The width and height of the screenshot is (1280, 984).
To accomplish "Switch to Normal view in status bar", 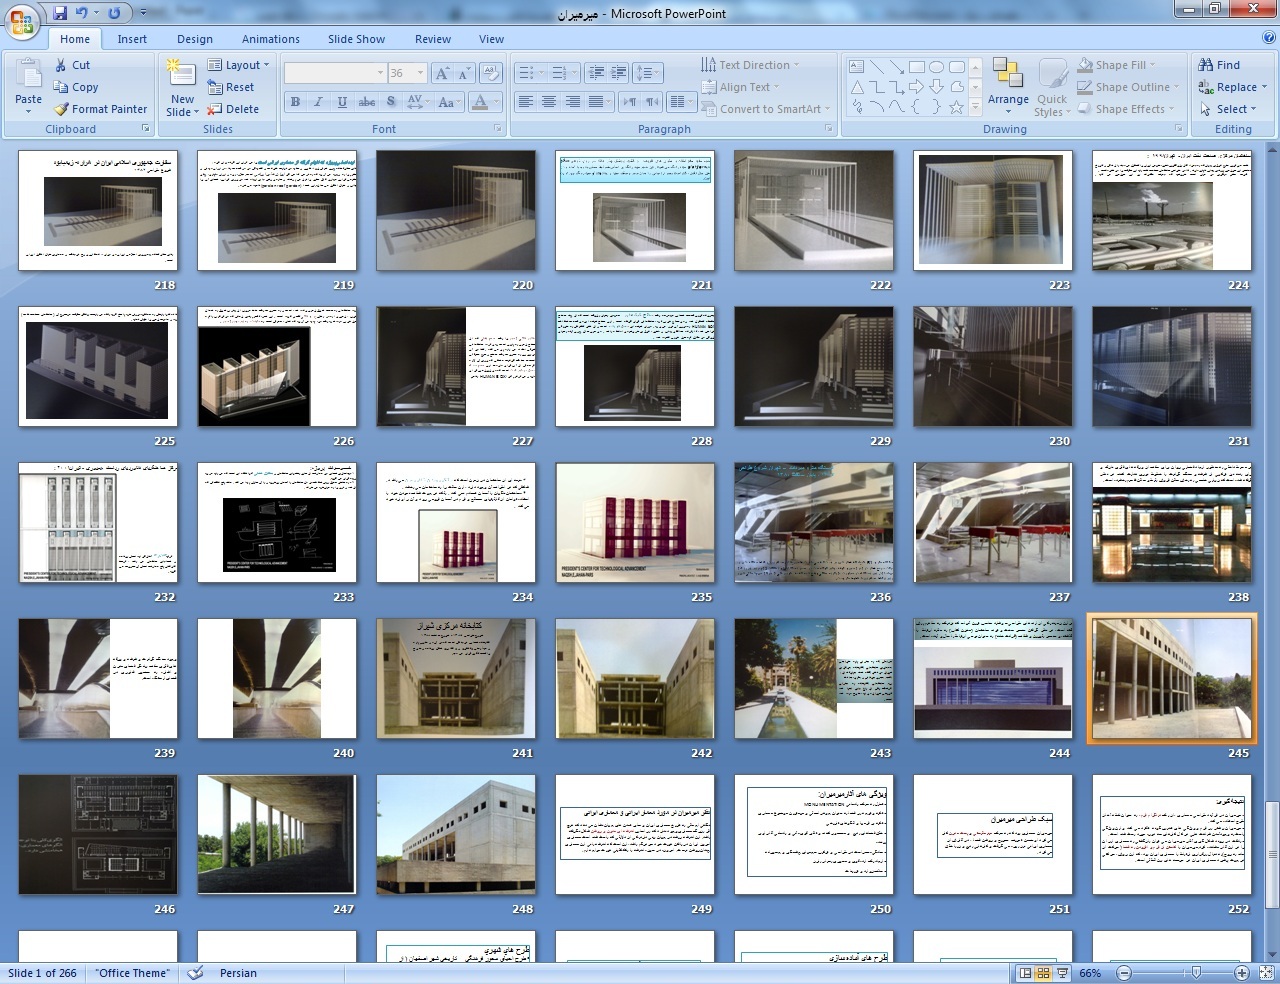I will tap(1025, 973).
